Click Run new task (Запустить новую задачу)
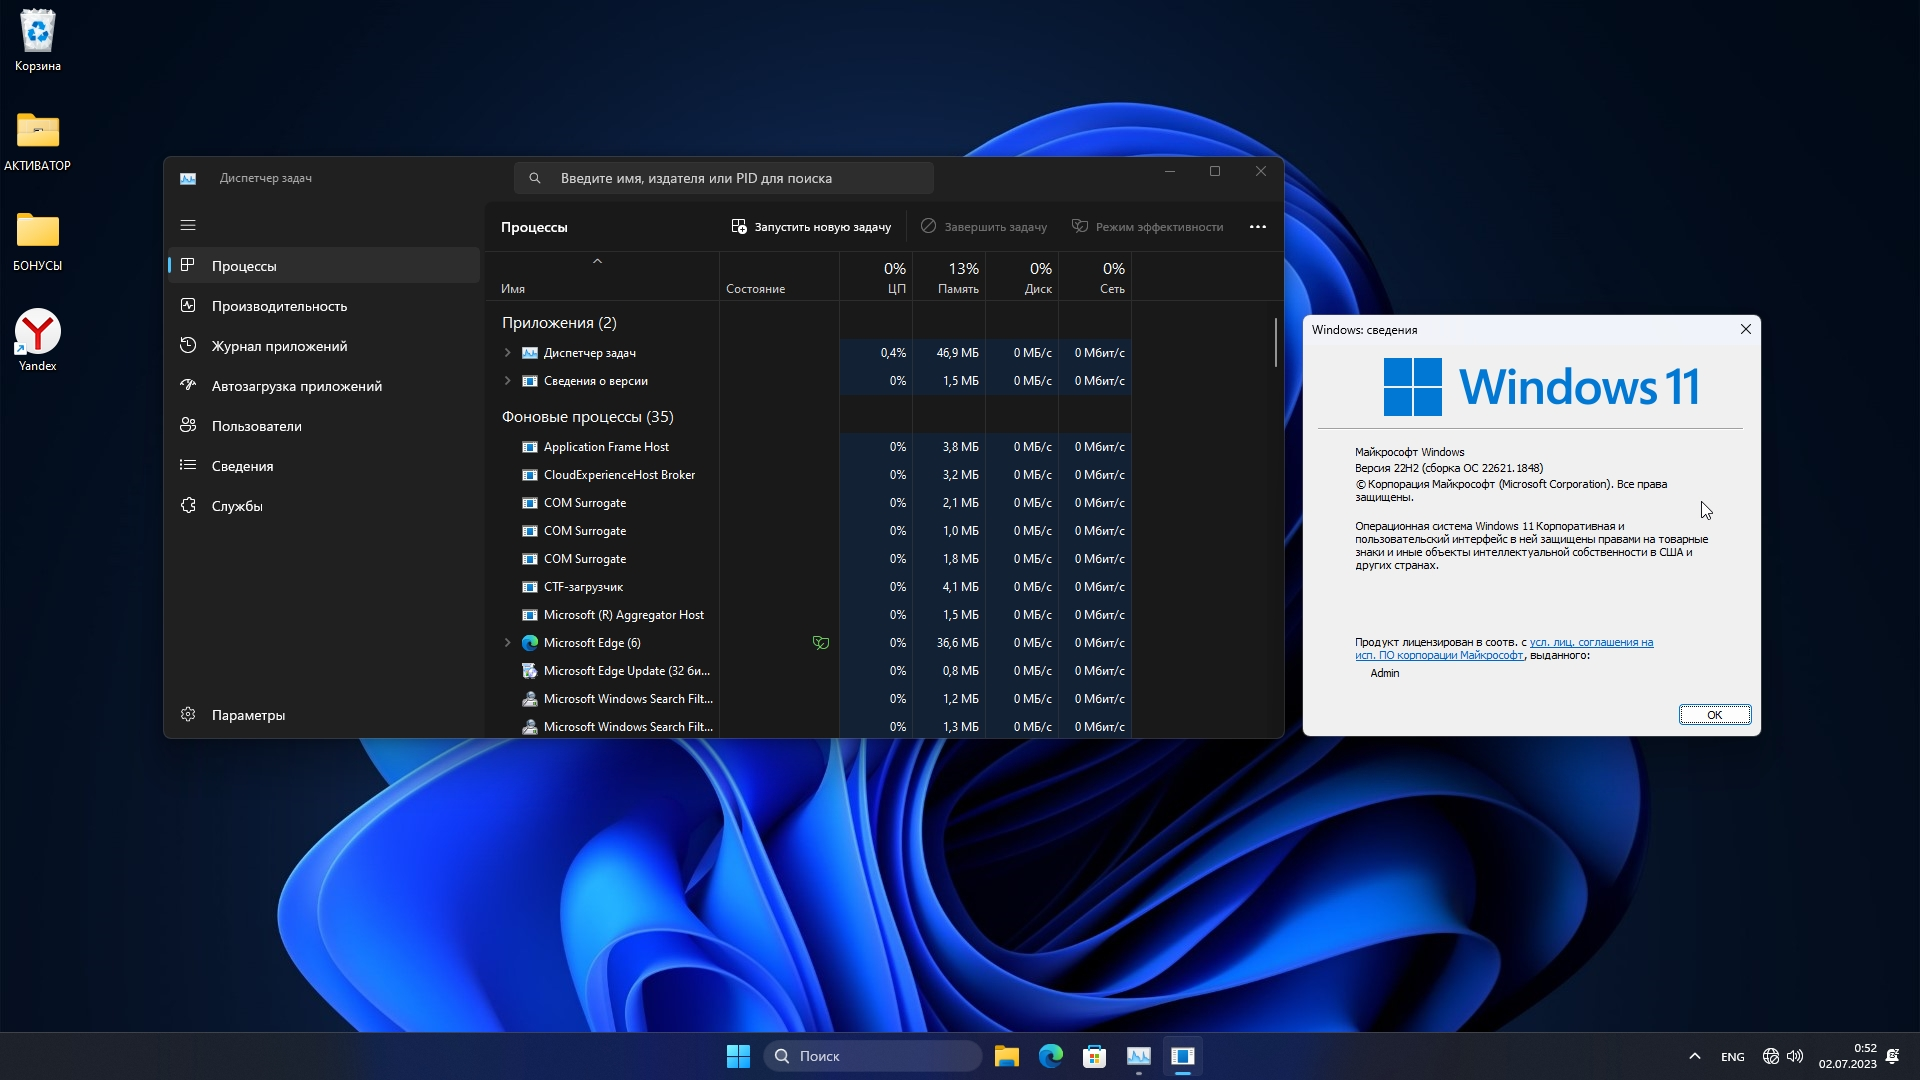The image size is (1920, 1080). click(x=811, y=227)
